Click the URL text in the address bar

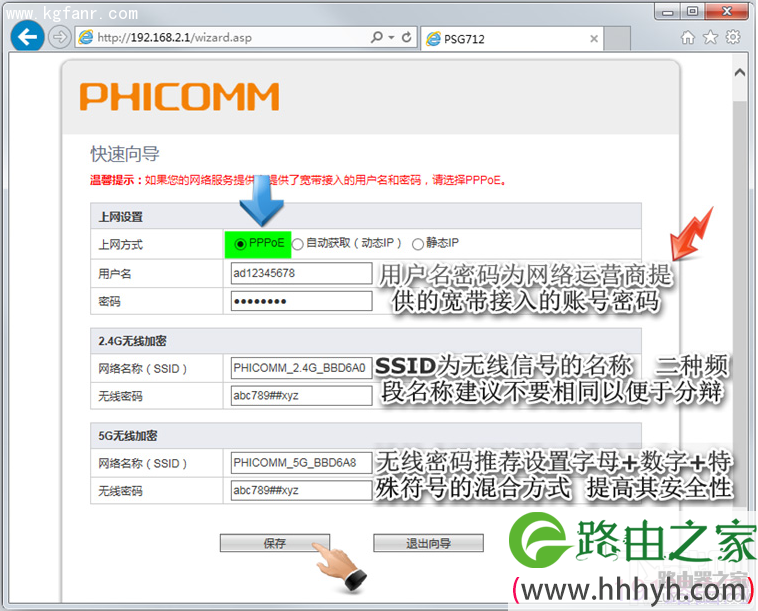point(175,37)
